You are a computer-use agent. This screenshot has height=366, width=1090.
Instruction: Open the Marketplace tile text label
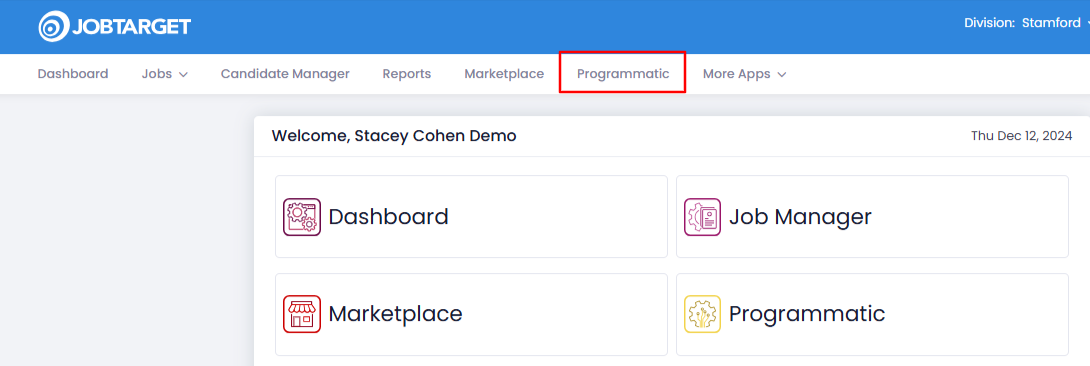[396, 314]
